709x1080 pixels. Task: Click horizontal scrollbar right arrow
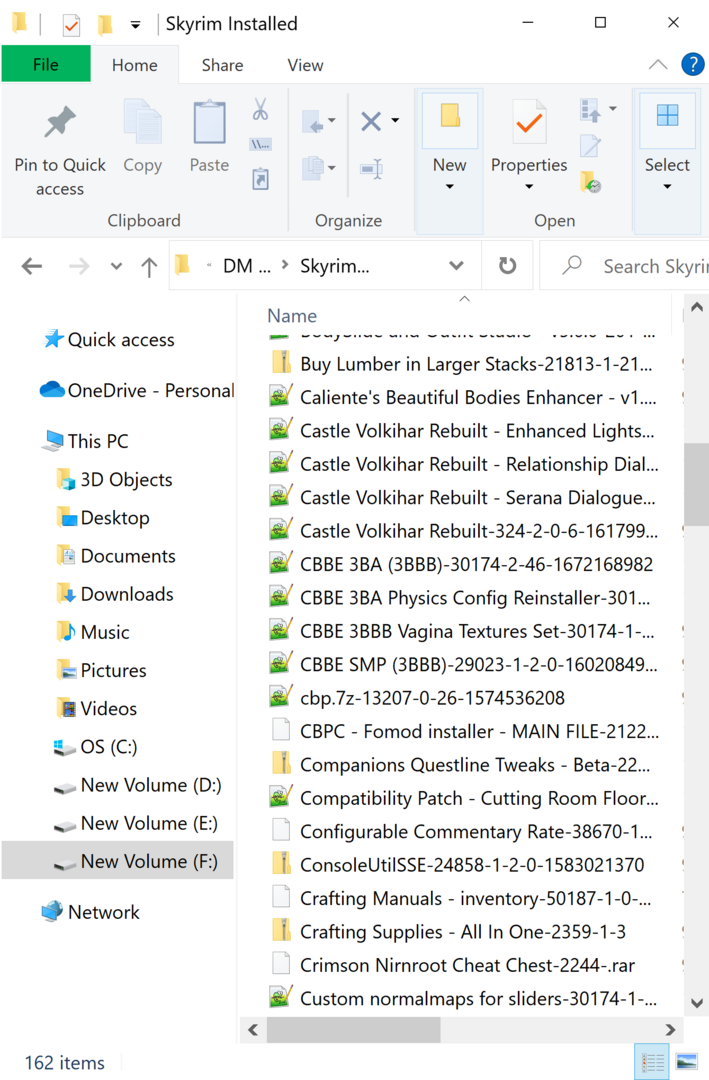click(670, 1030)
